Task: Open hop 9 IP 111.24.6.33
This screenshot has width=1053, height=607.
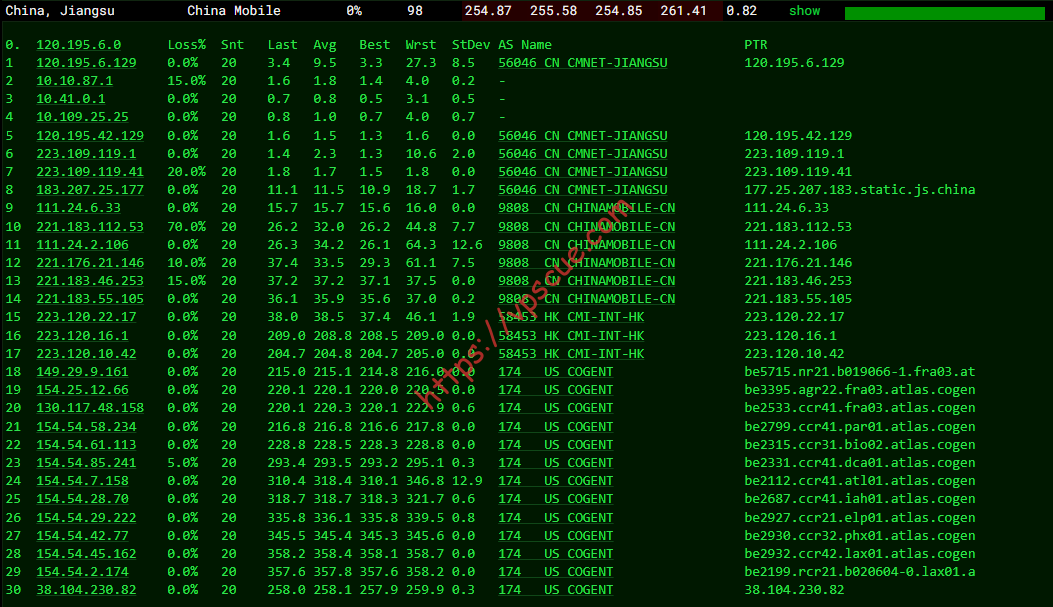Action: 79,208
